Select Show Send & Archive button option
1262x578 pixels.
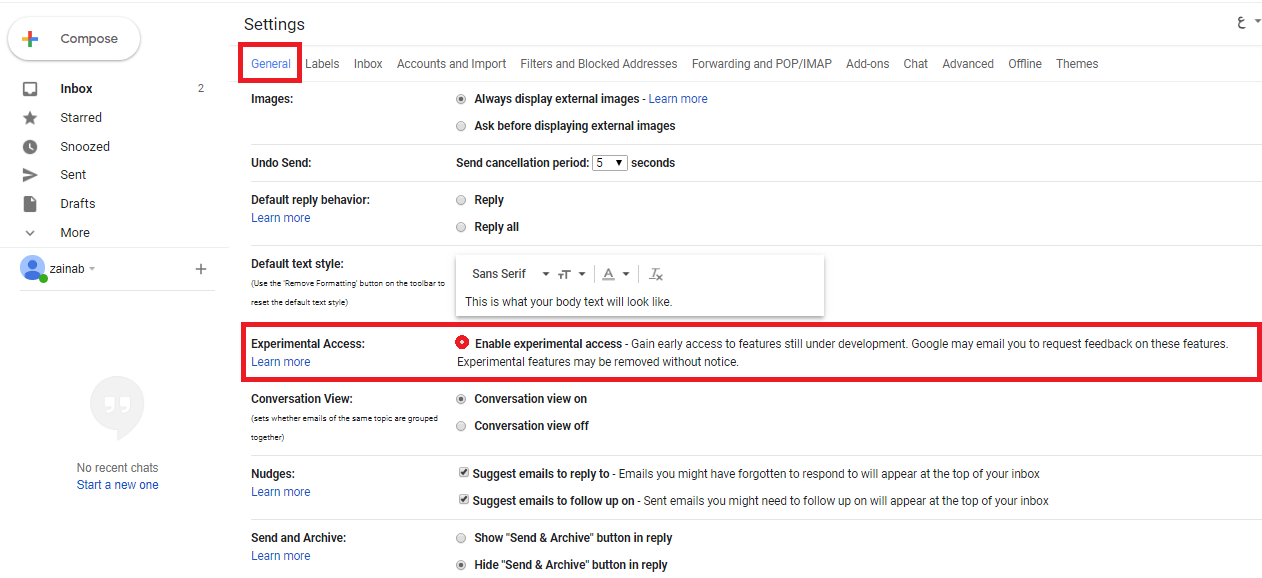[461, 538]
